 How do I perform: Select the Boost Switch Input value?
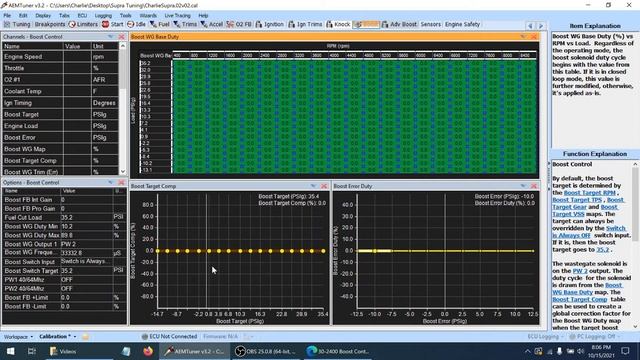87,262
